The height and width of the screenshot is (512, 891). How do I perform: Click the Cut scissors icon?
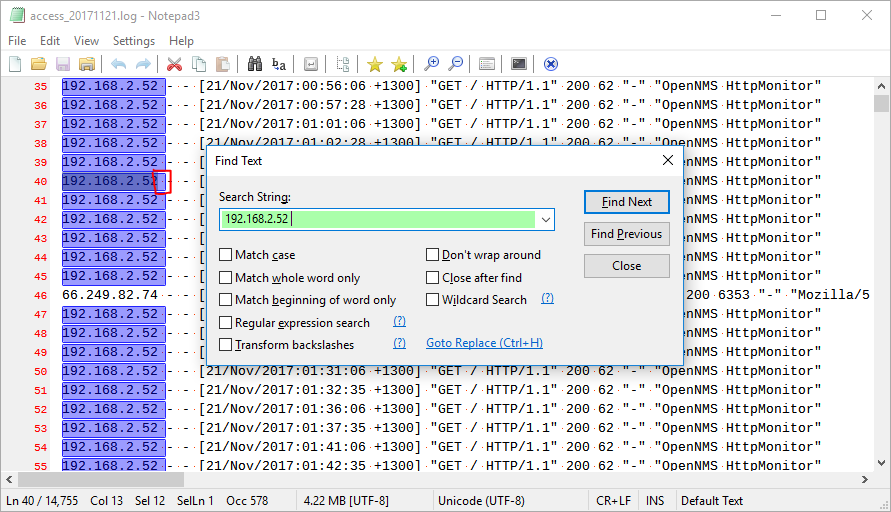pyautogui.click(x=174, y=64)
